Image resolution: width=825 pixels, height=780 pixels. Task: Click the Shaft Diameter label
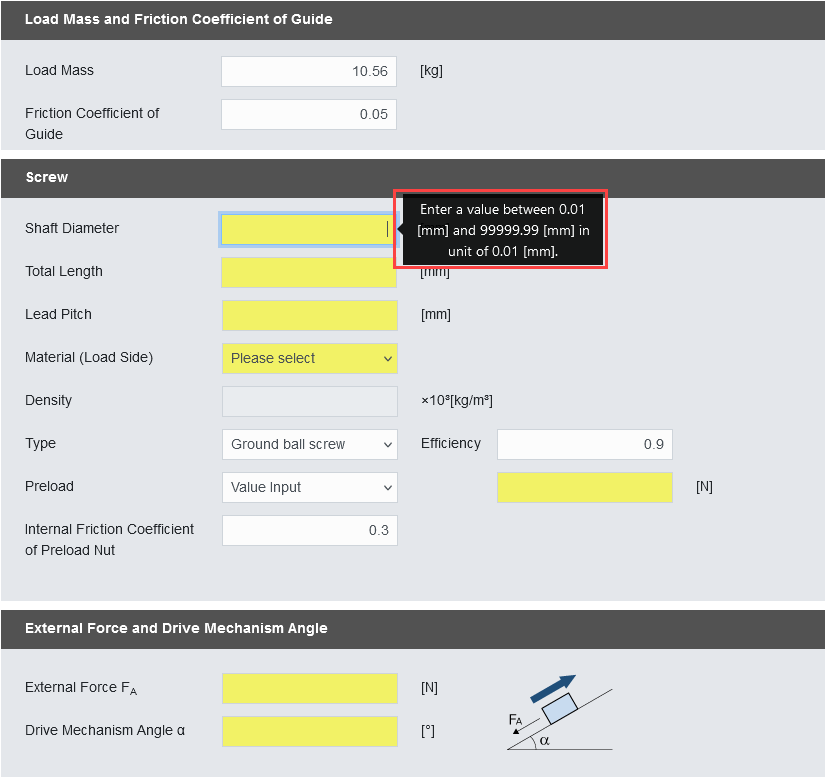coord(72,228)
